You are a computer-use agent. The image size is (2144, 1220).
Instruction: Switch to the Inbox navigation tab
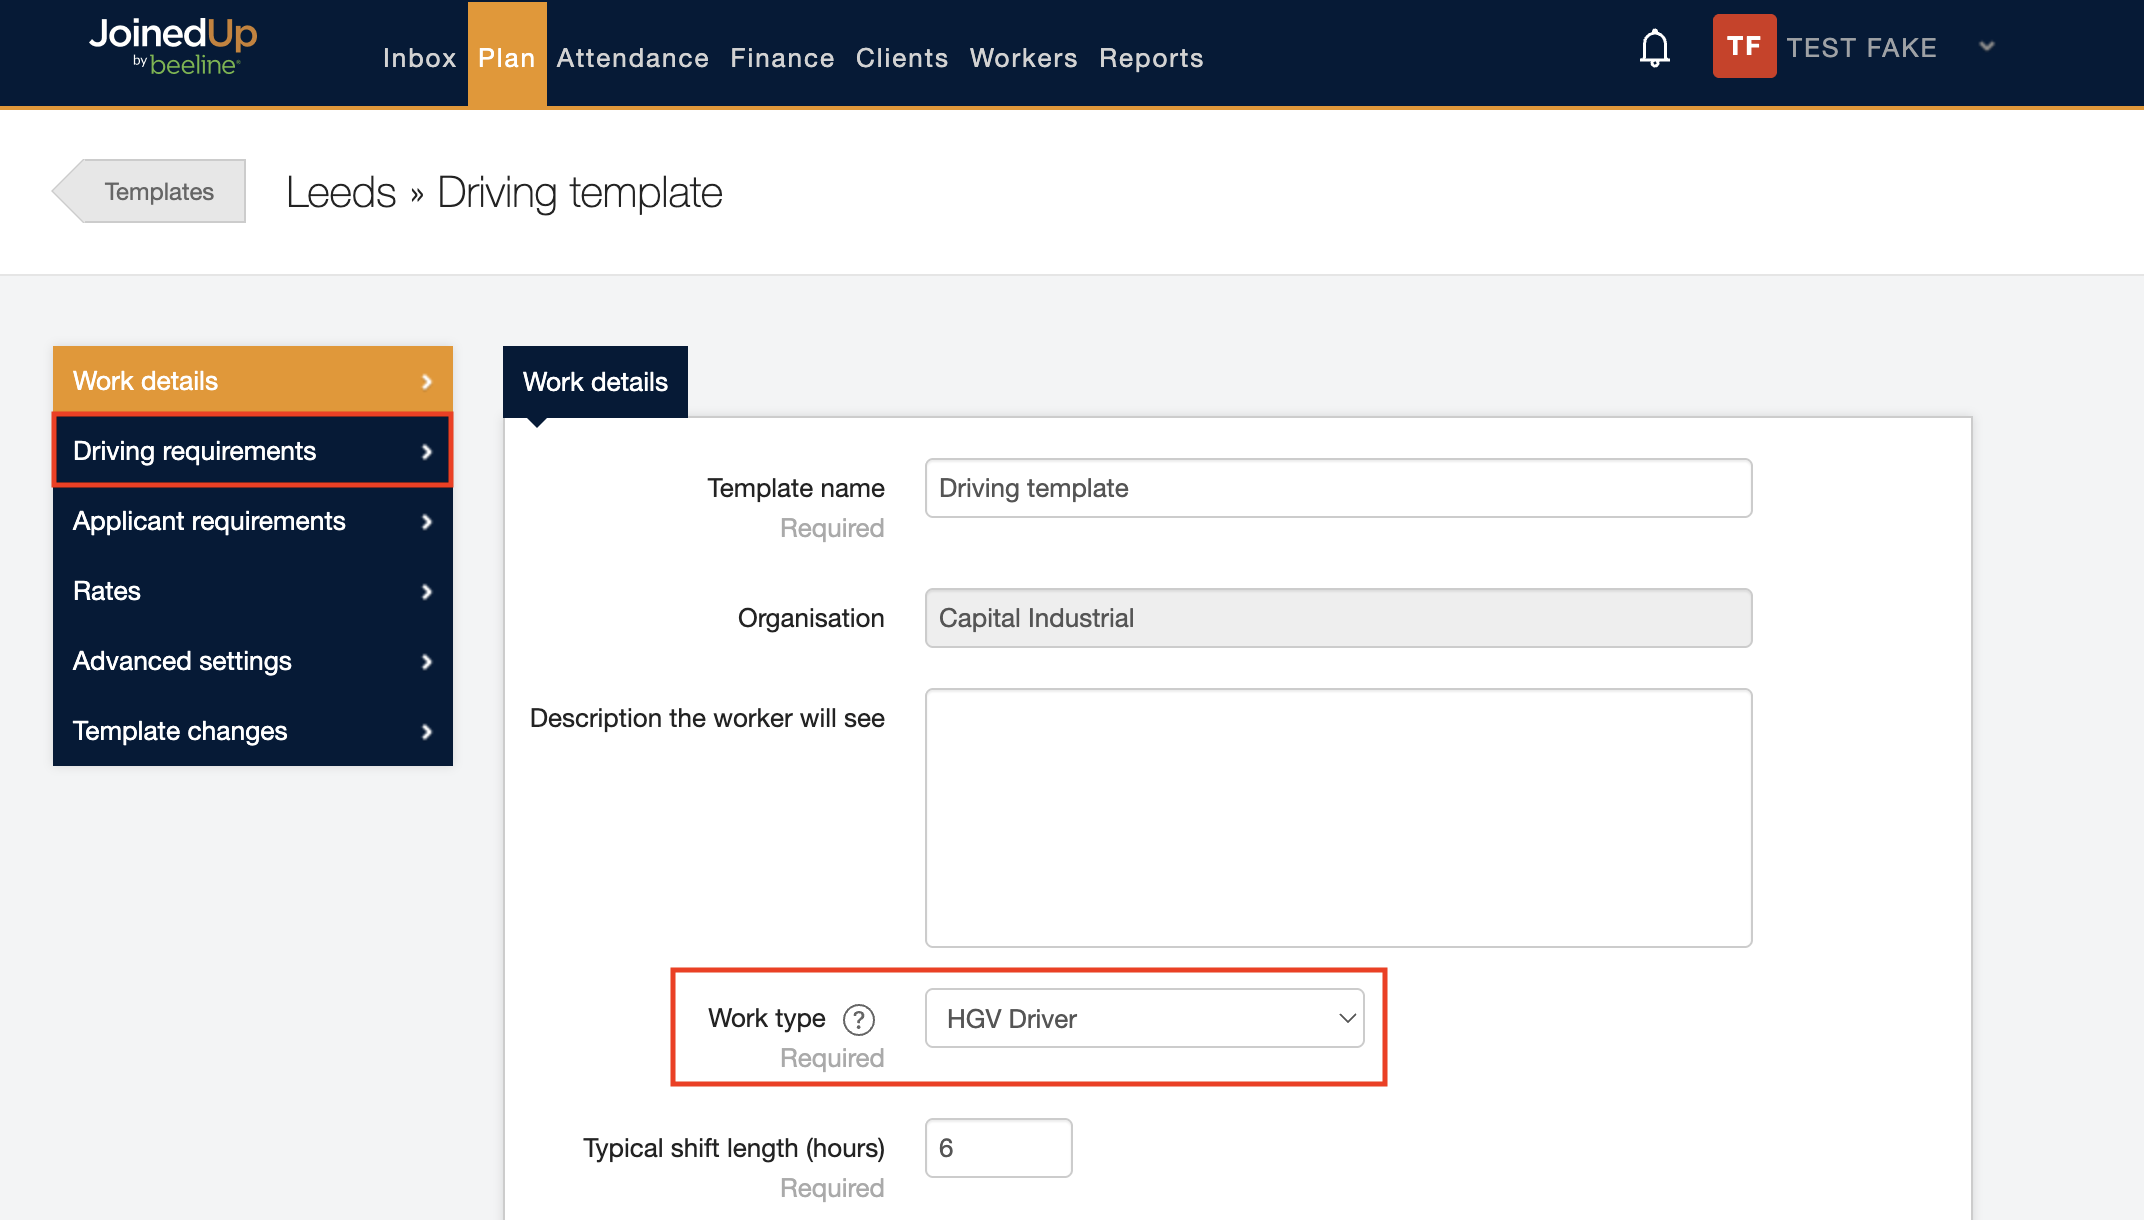point(419,58)
